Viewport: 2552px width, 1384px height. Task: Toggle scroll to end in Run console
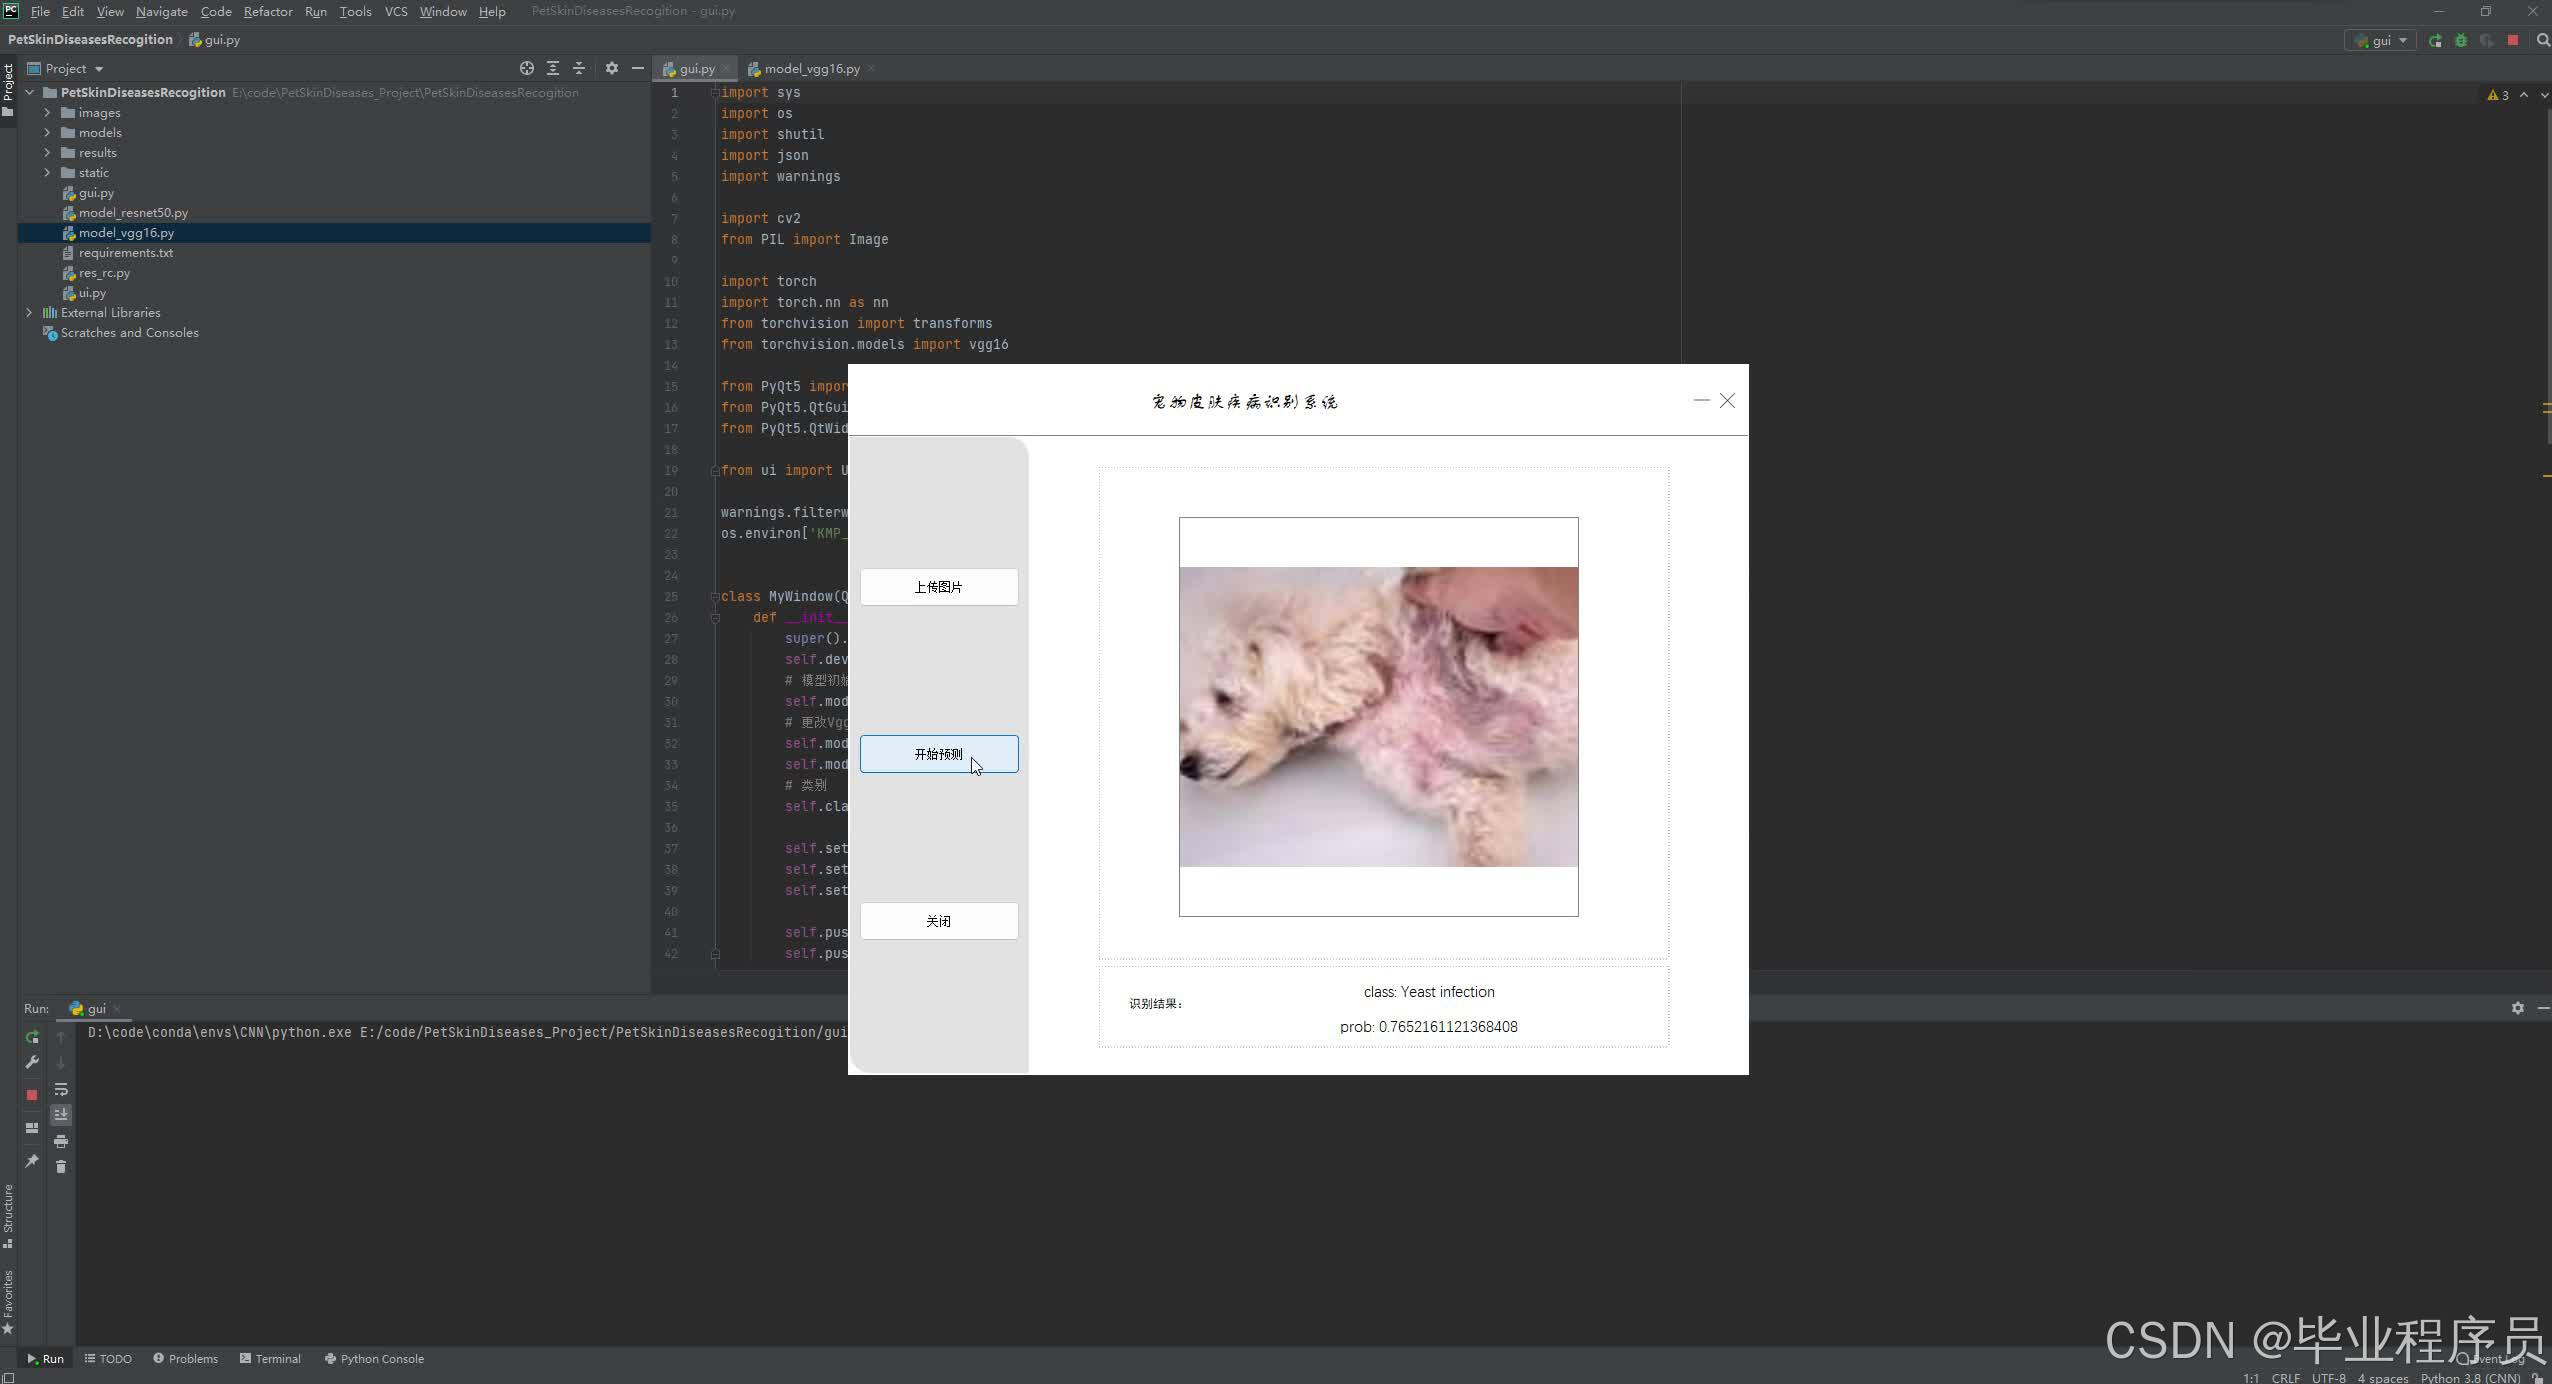[x=61, y=1114]
